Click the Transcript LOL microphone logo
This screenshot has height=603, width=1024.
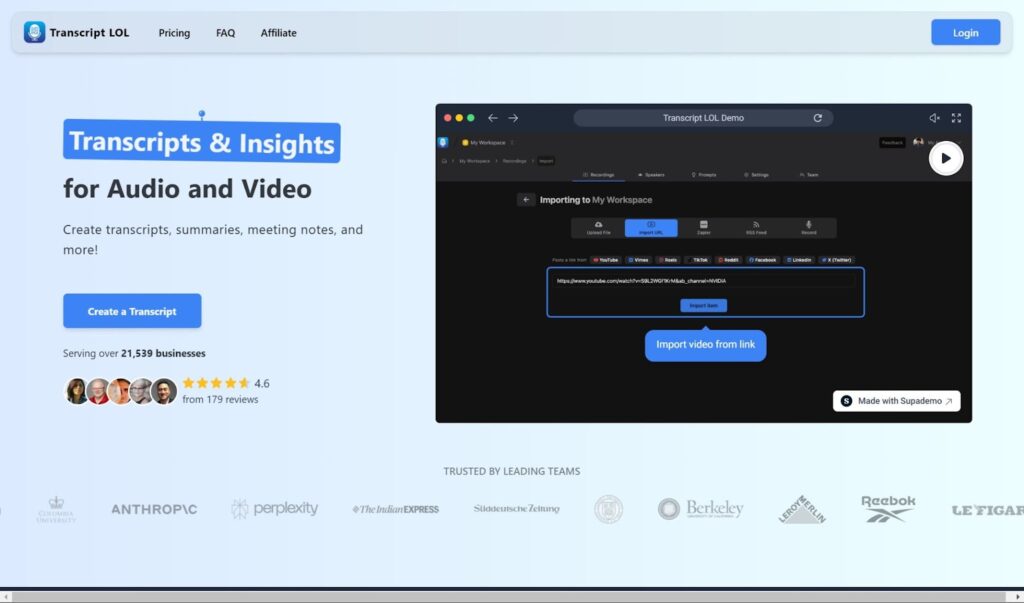coord(35,33)
